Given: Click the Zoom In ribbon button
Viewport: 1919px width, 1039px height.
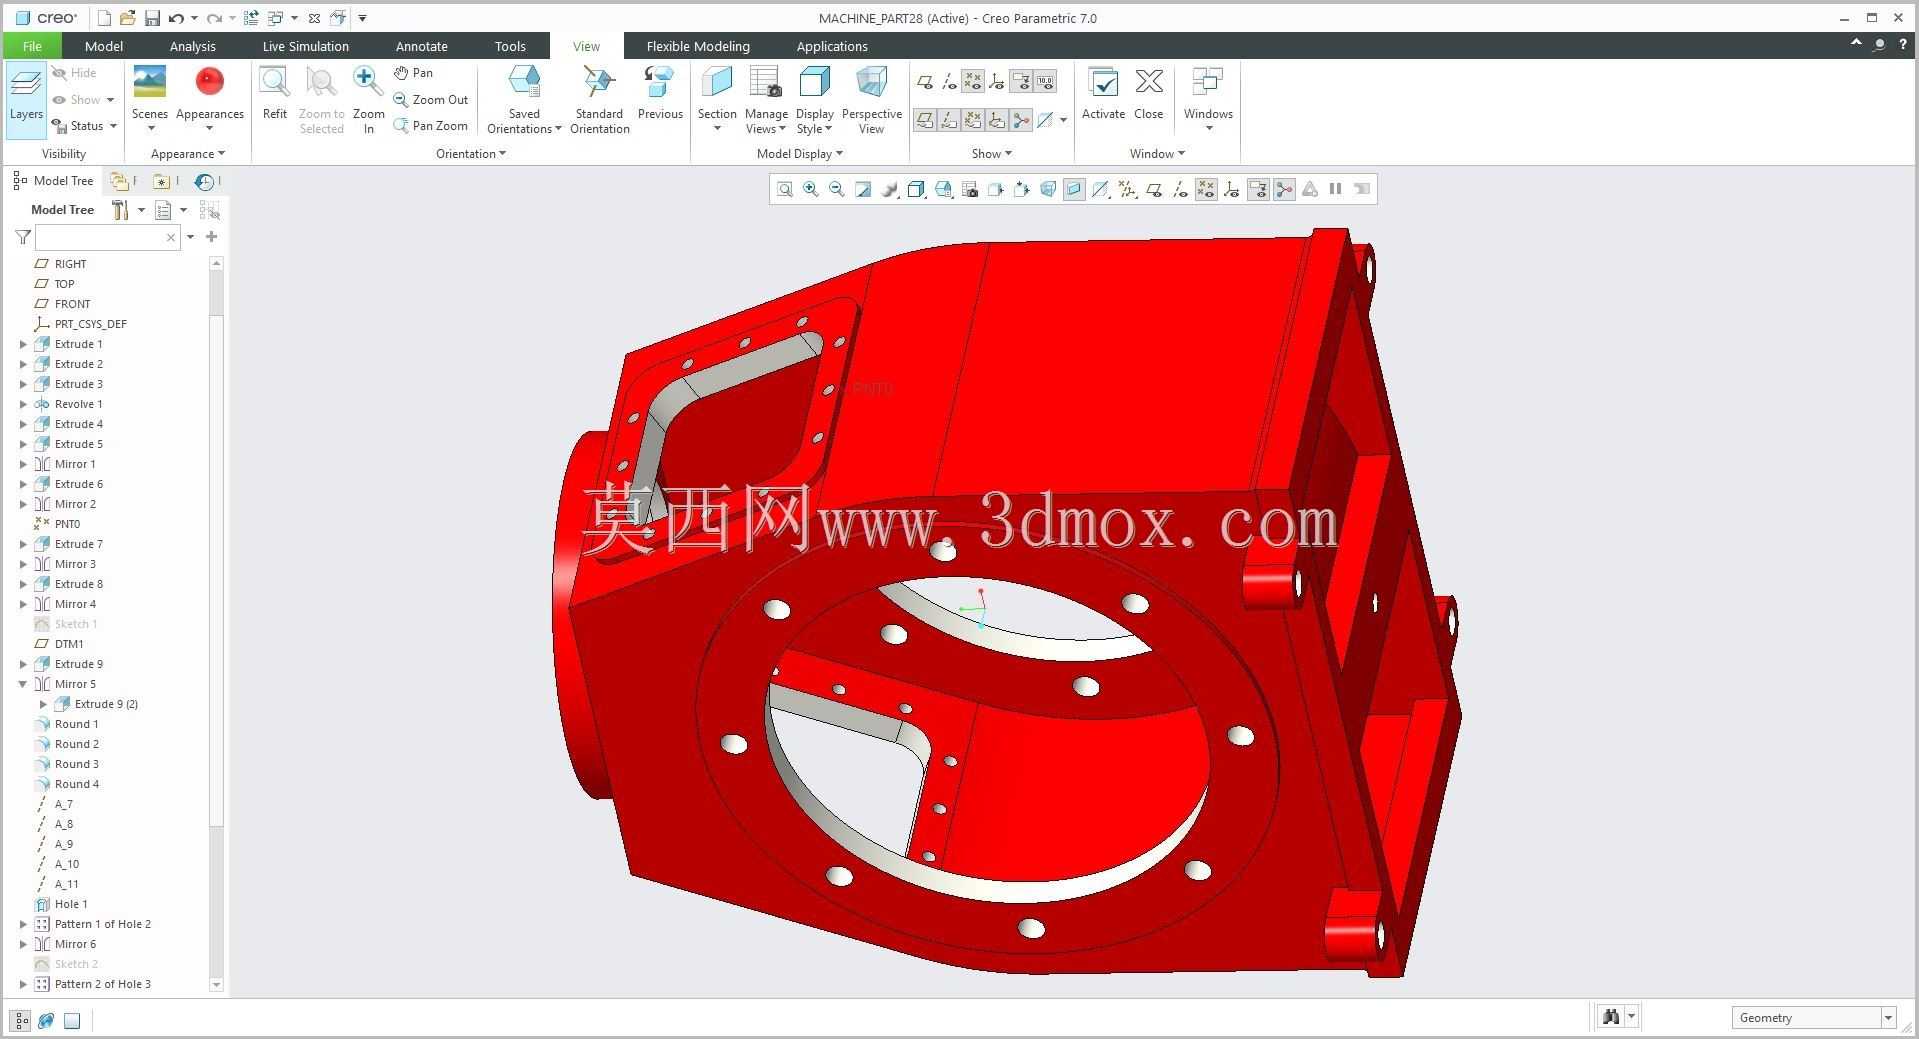Looking at the screenshot, I should (x=368, y=100).
